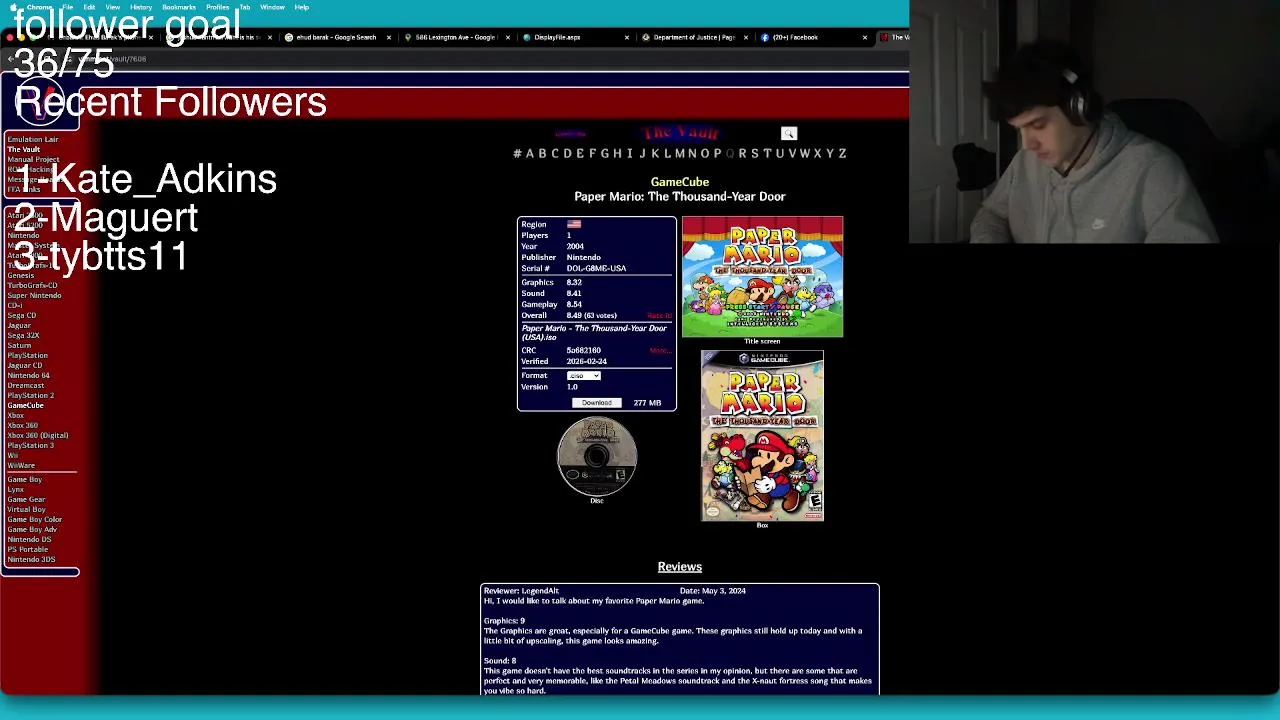The height and width of the screenshot is (720, 1280).
Task: Select Nintendo 3DS in the handheld list
Action: (x=31, y=559)
